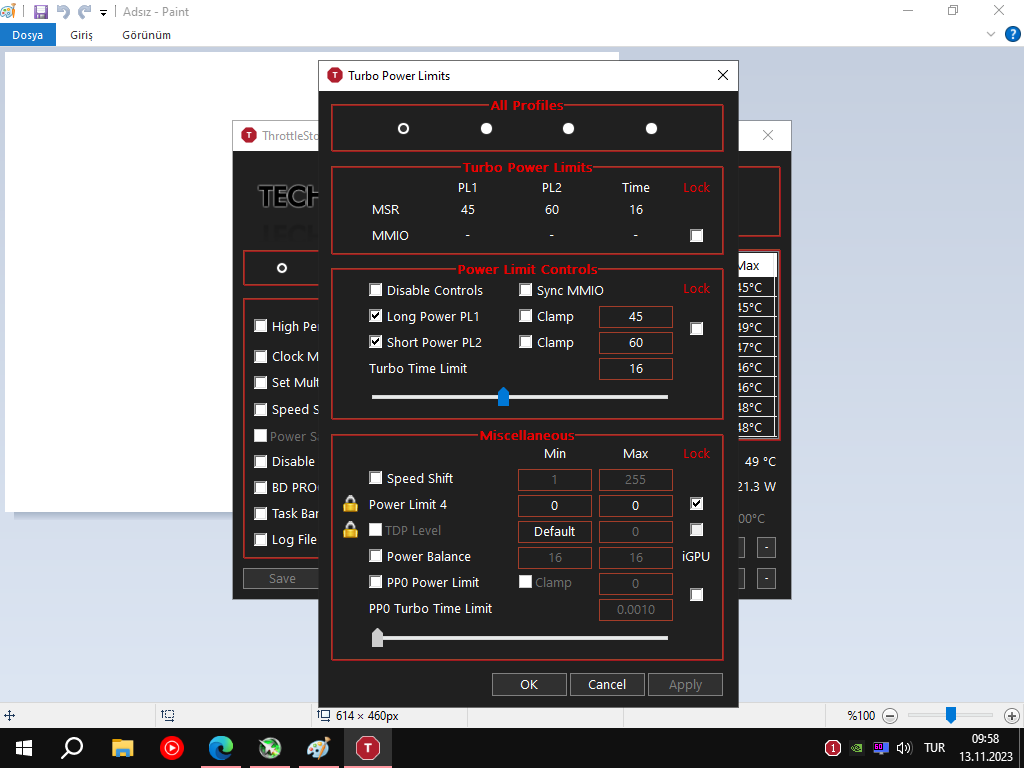Click the Apply button
Image resolution: width=1024 pixels, height=768 pixels.
pos(686,684)
